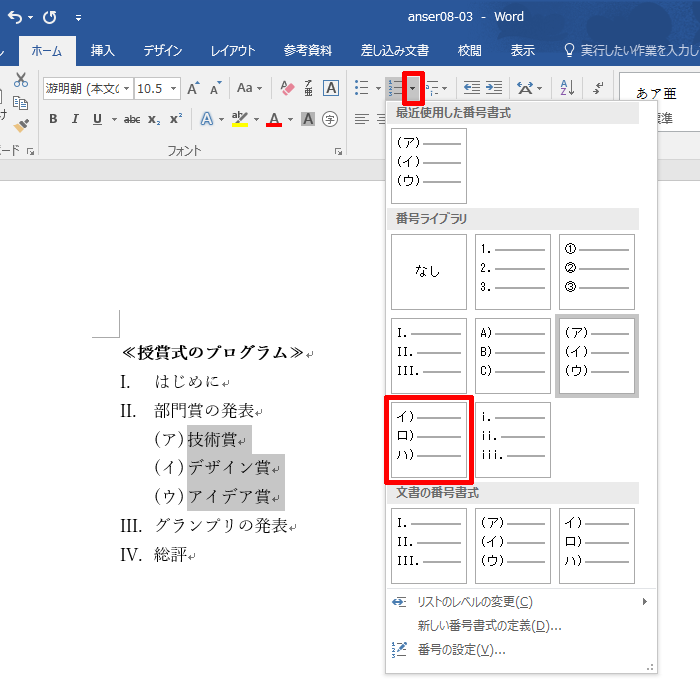Open the Quick Access Toolbar customize arrow
Viewport: 700px width, 690px height.
click(x=78, y=18)
